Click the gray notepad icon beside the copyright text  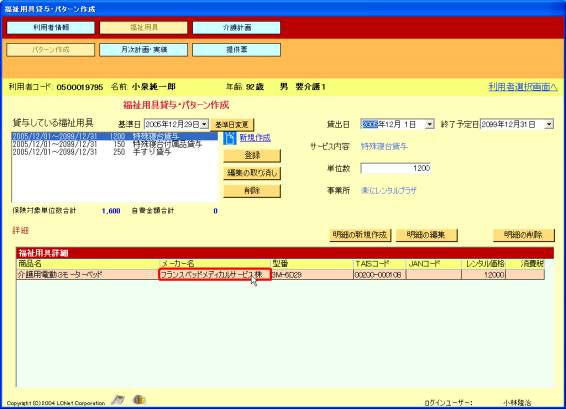pos(118,400)
